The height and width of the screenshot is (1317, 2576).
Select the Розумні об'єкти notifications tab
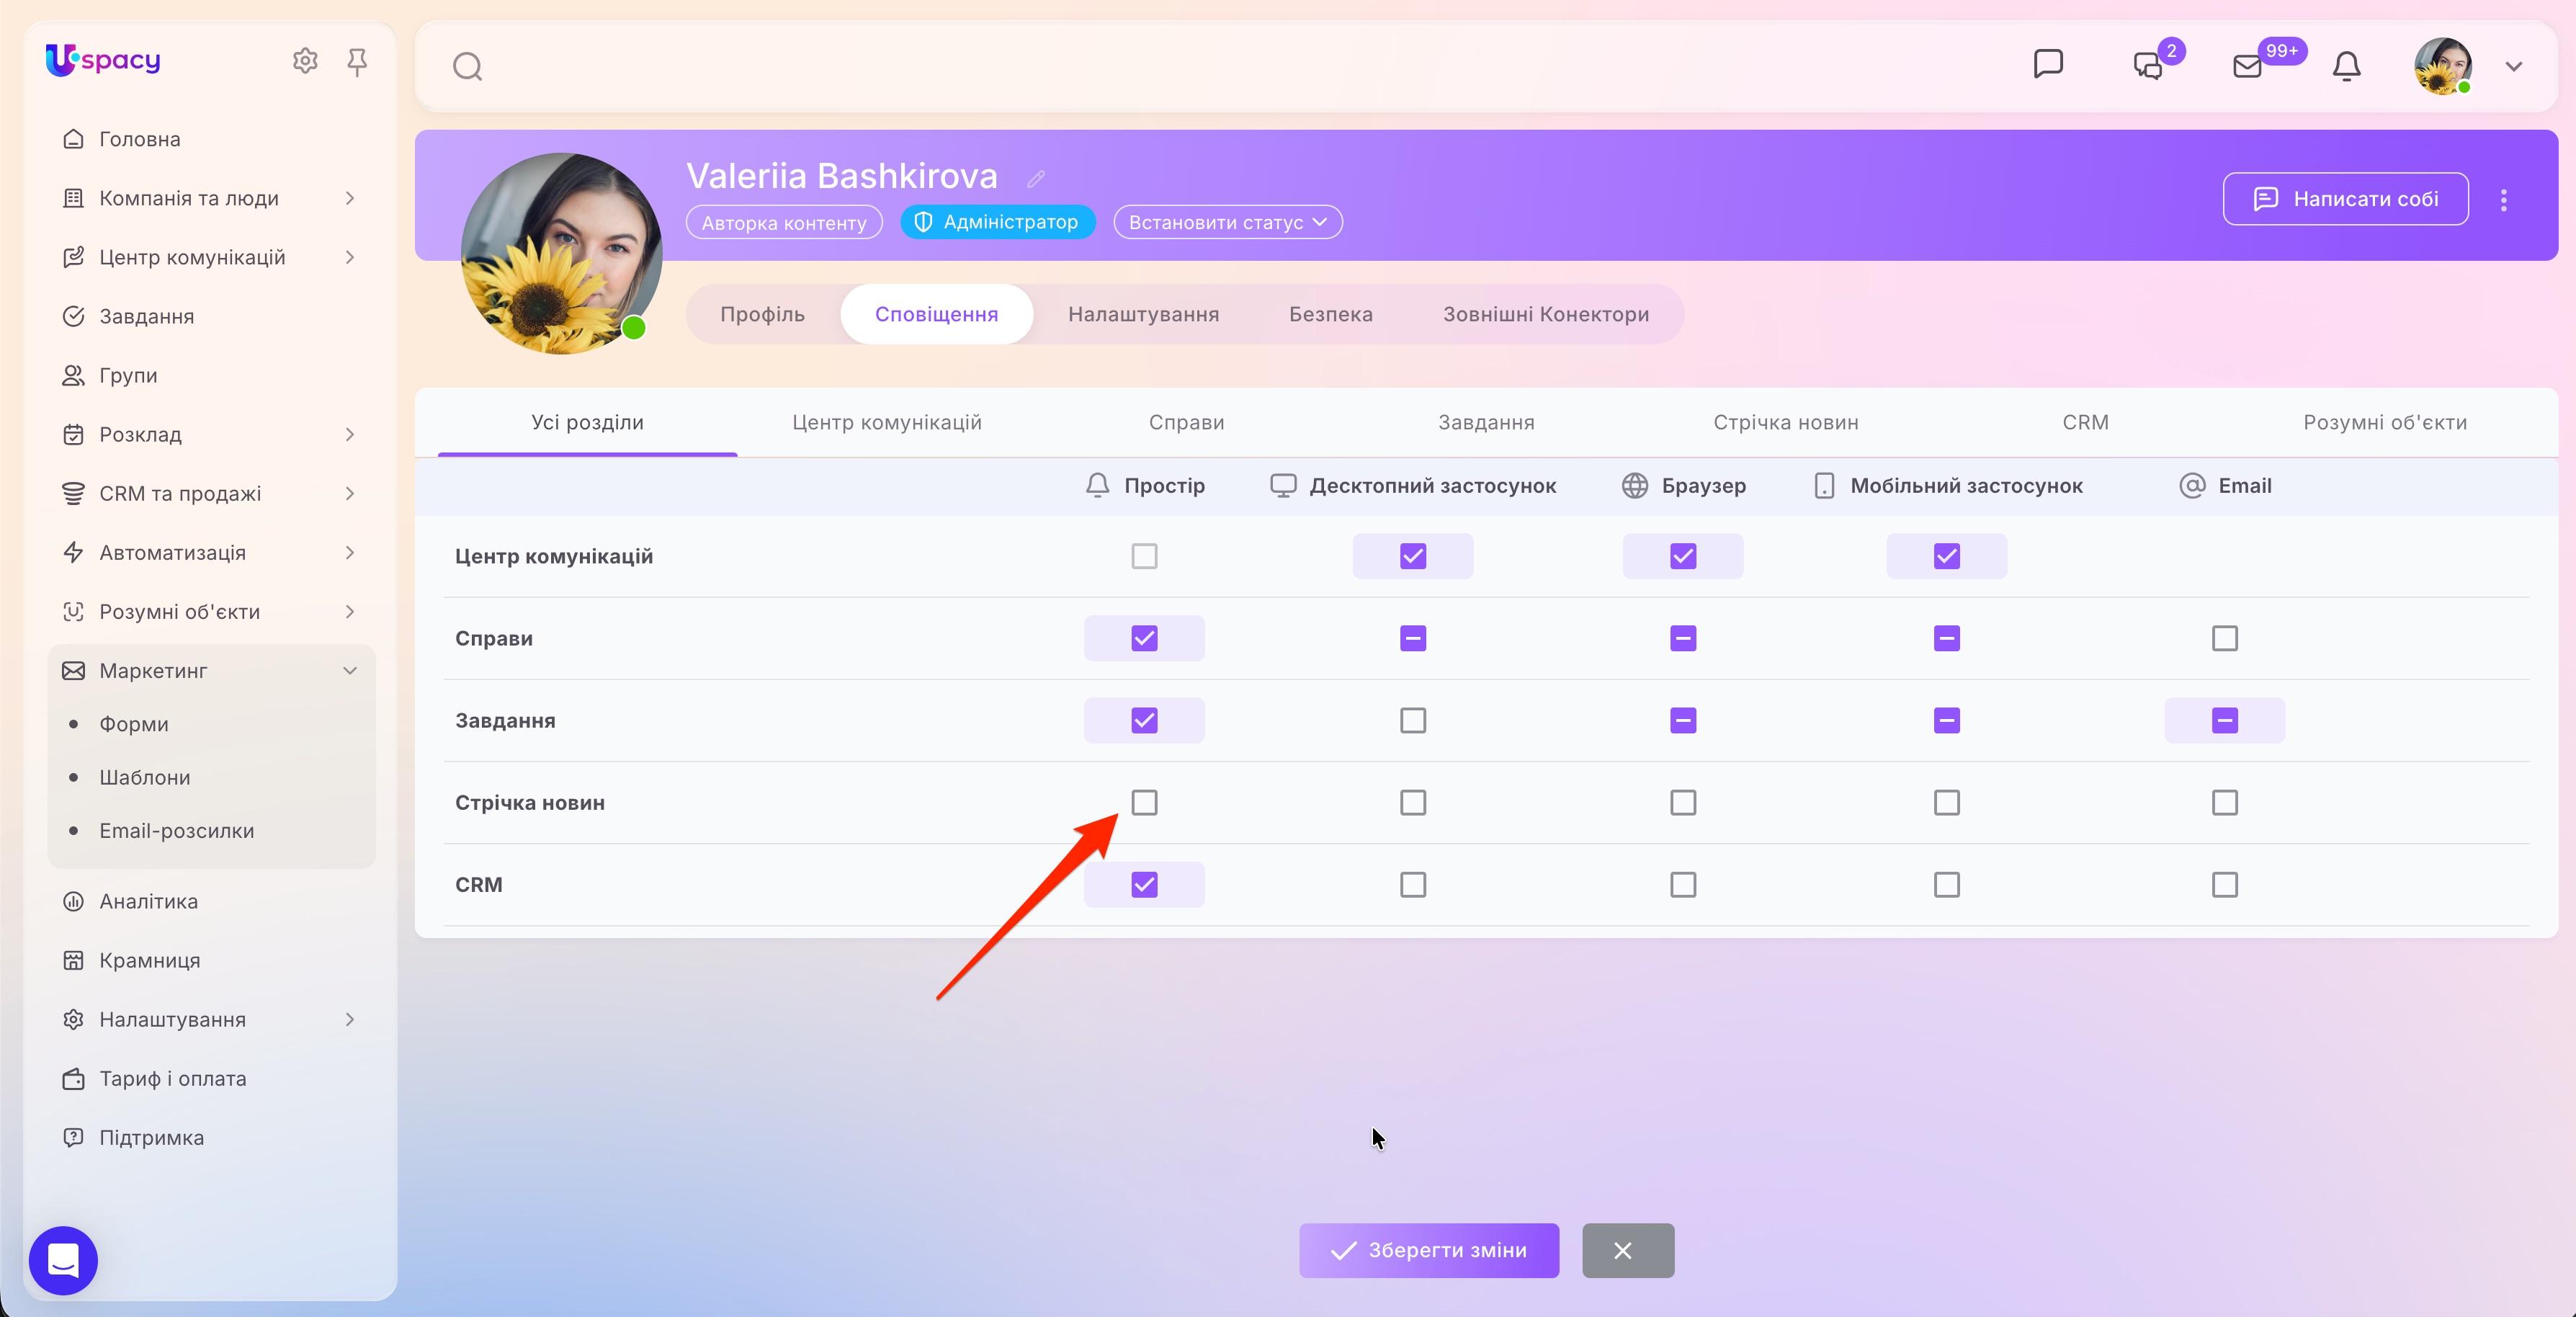click(x=2384, y=422)
